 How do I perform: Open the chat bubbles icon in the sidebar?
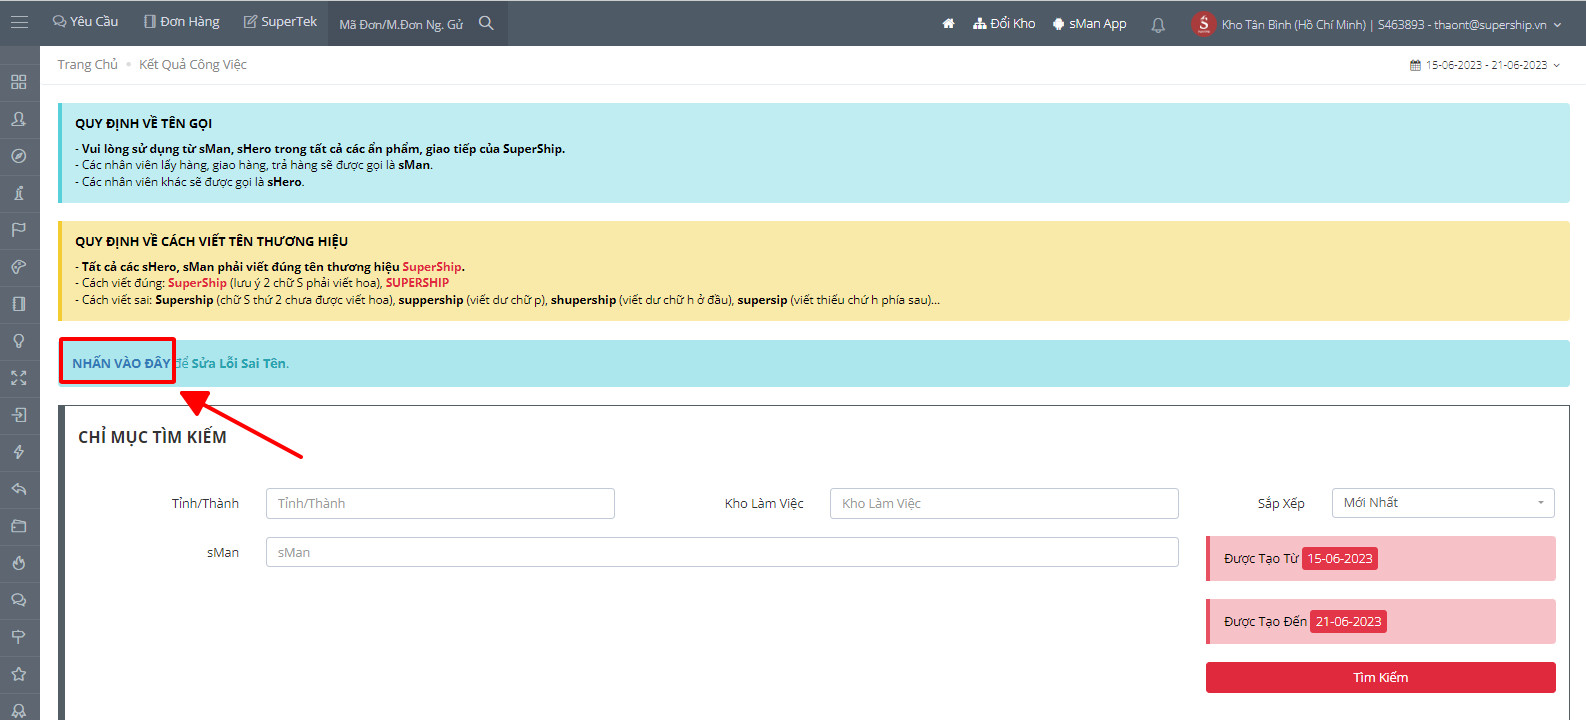pyautogui.click(x=19, y=600)
